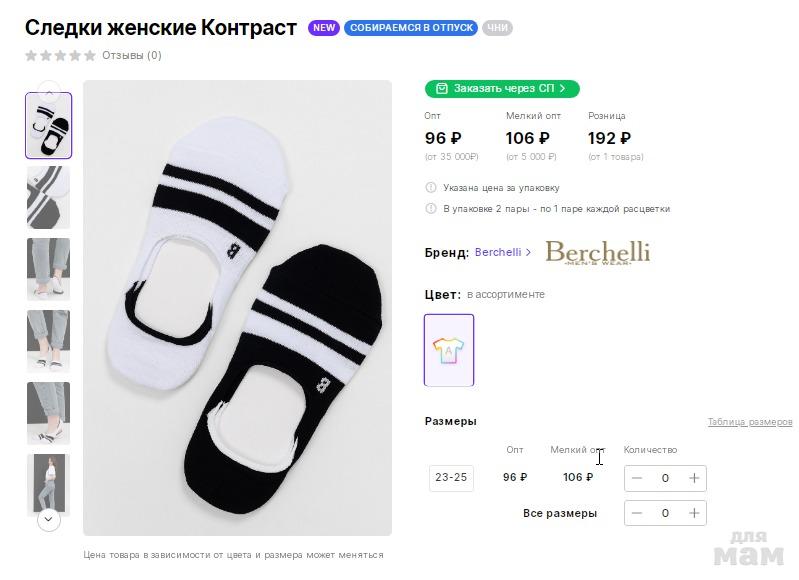This screenshot has height=580, width=799.
Task: Click the NEW badge
Action: point(324,28)
